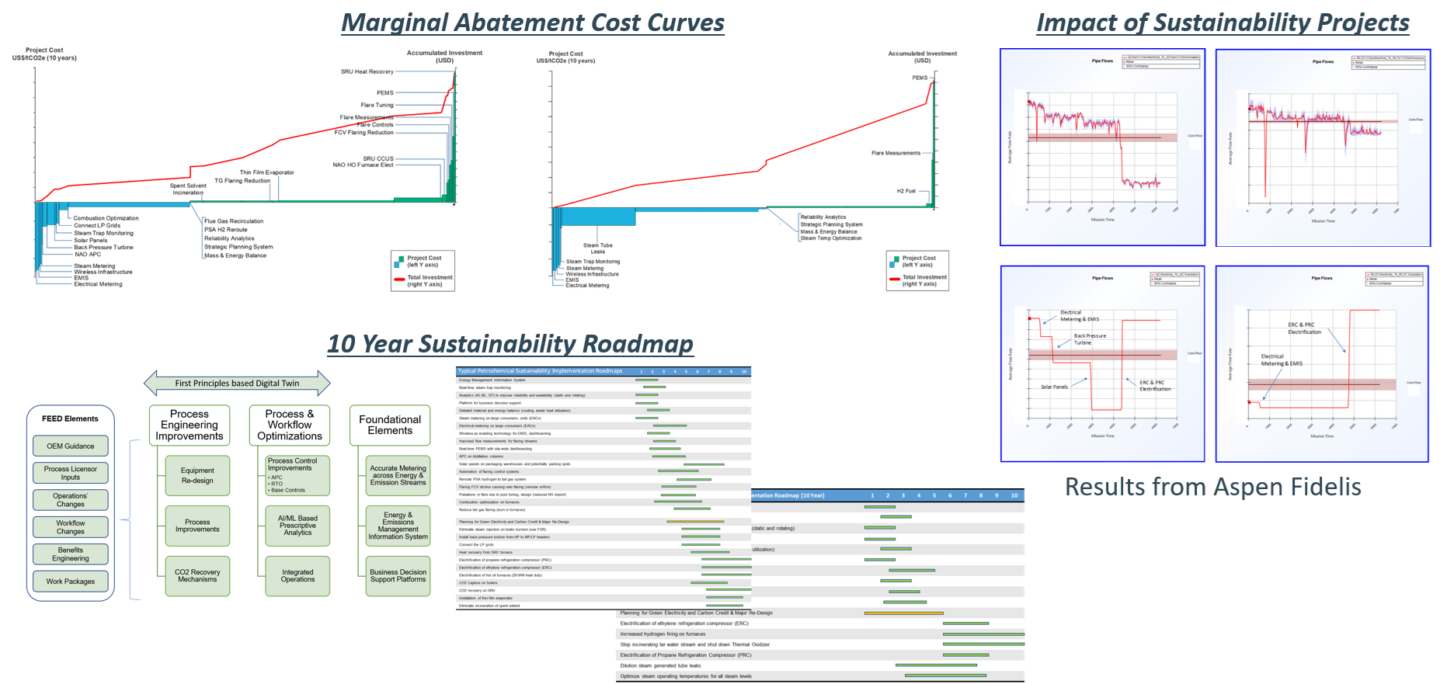This screenshot has width=1440, height=684.
Task: Select the FCV Flaring Reduction label
Action: [364, 133]
